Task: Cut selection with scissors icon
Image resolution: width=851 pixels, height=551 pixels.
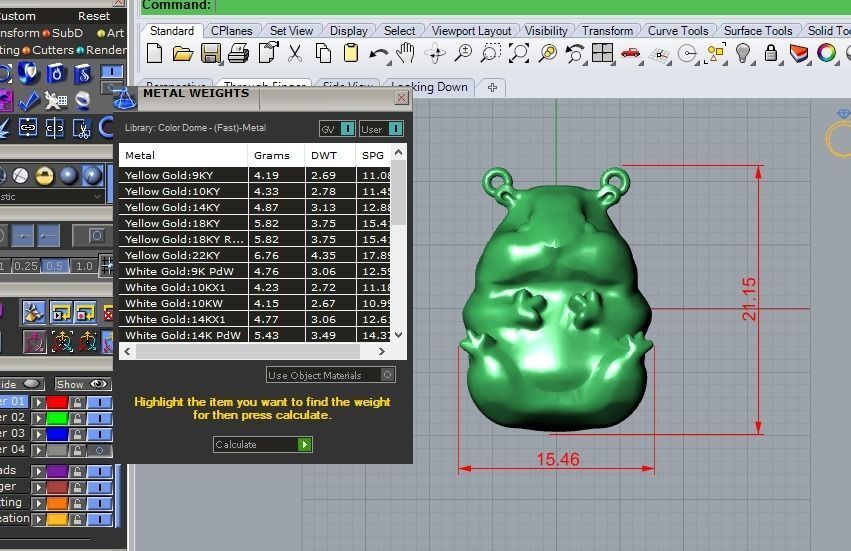Action: tap(295, 54)
